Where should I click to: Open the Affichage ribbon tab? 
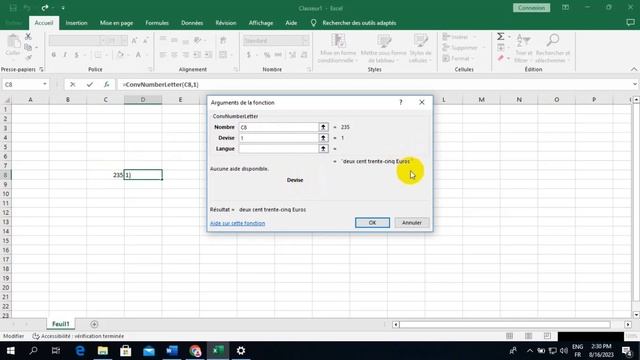(261, 23)
